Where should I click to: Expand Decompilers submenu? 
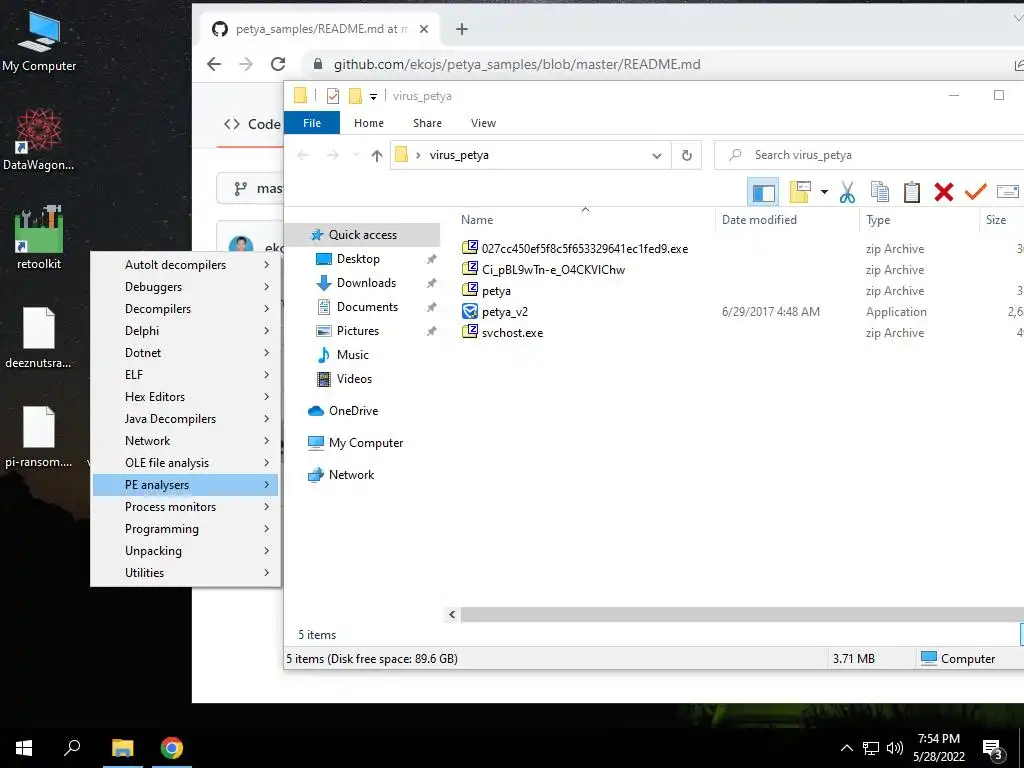tap(185, 309)
